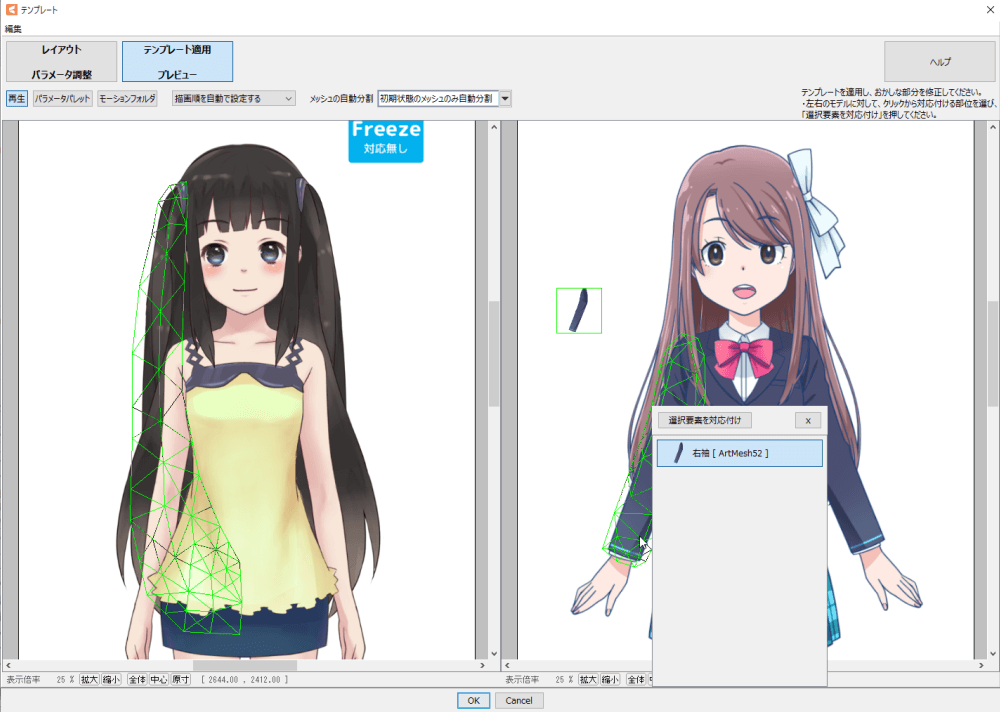The width and height of the screenshot is (1000, 712).
Task: Click the pink bow tie on right model
Action: click(742, 357)
